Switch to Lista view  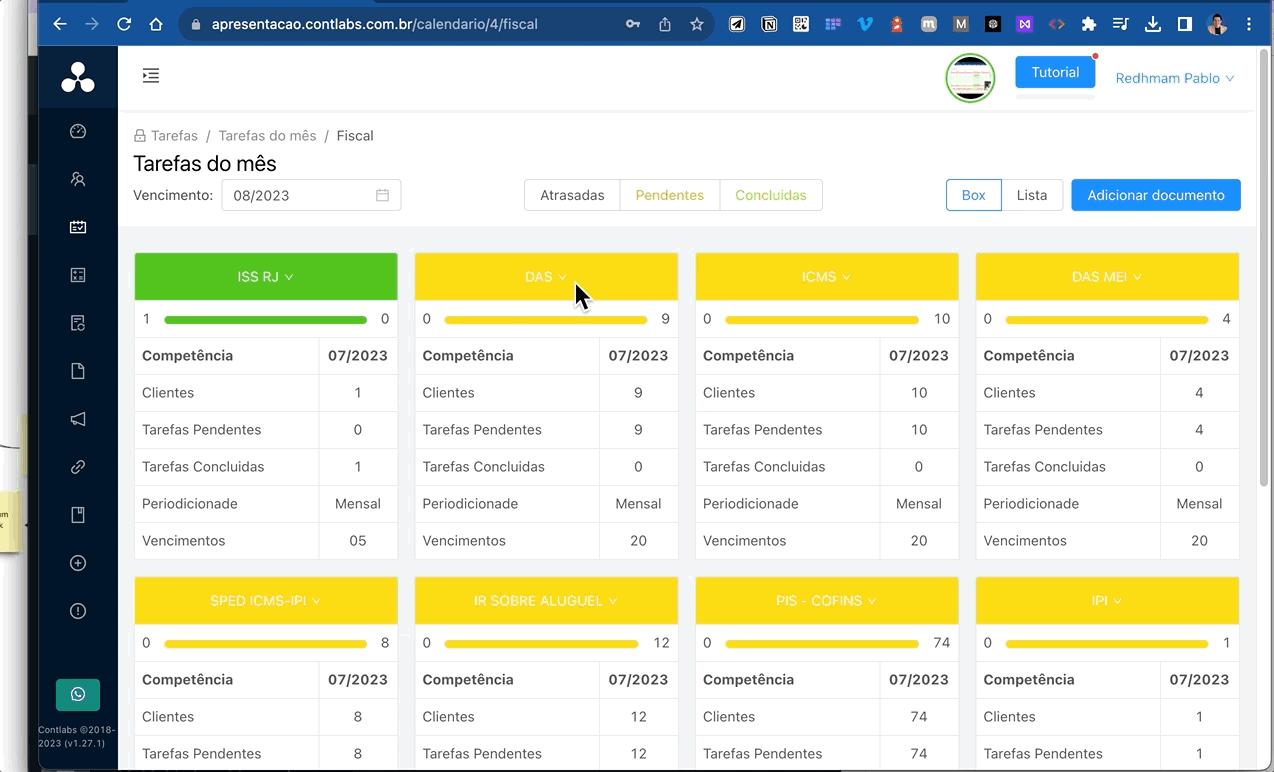(1032, 195)
